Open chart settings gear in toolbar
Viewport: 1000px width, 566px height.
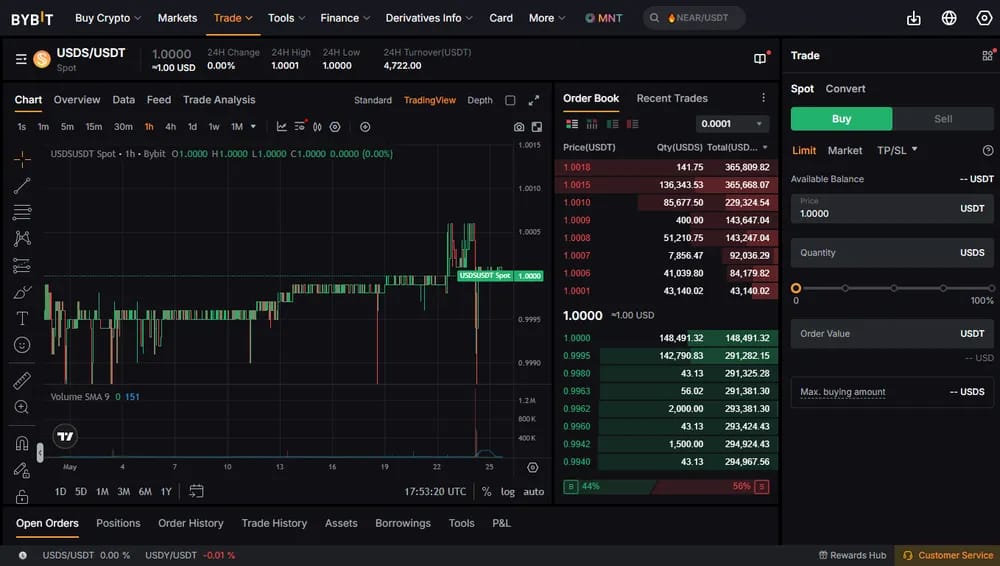coord(335,126)
